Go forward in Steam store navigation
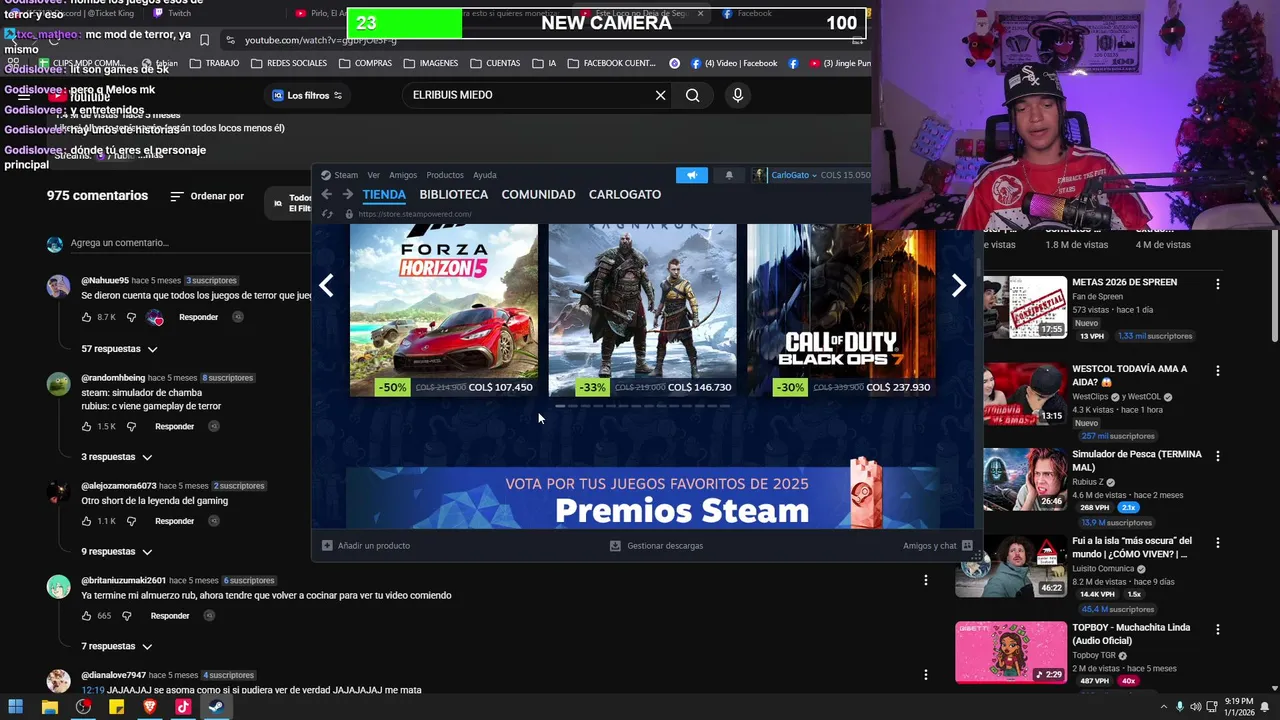Viewport: 1280px width, 720px height. point(347,195)
